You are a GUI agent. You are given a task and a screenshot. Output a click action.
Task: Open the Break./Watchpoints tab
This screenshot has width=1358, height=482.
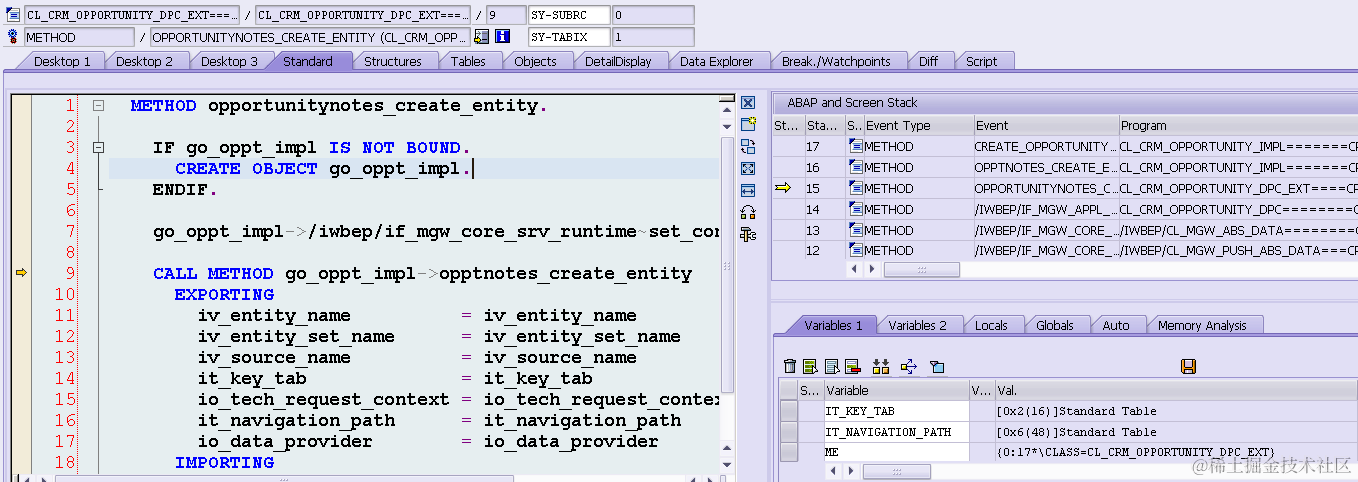pyautogui.click(x=836, y=61)
